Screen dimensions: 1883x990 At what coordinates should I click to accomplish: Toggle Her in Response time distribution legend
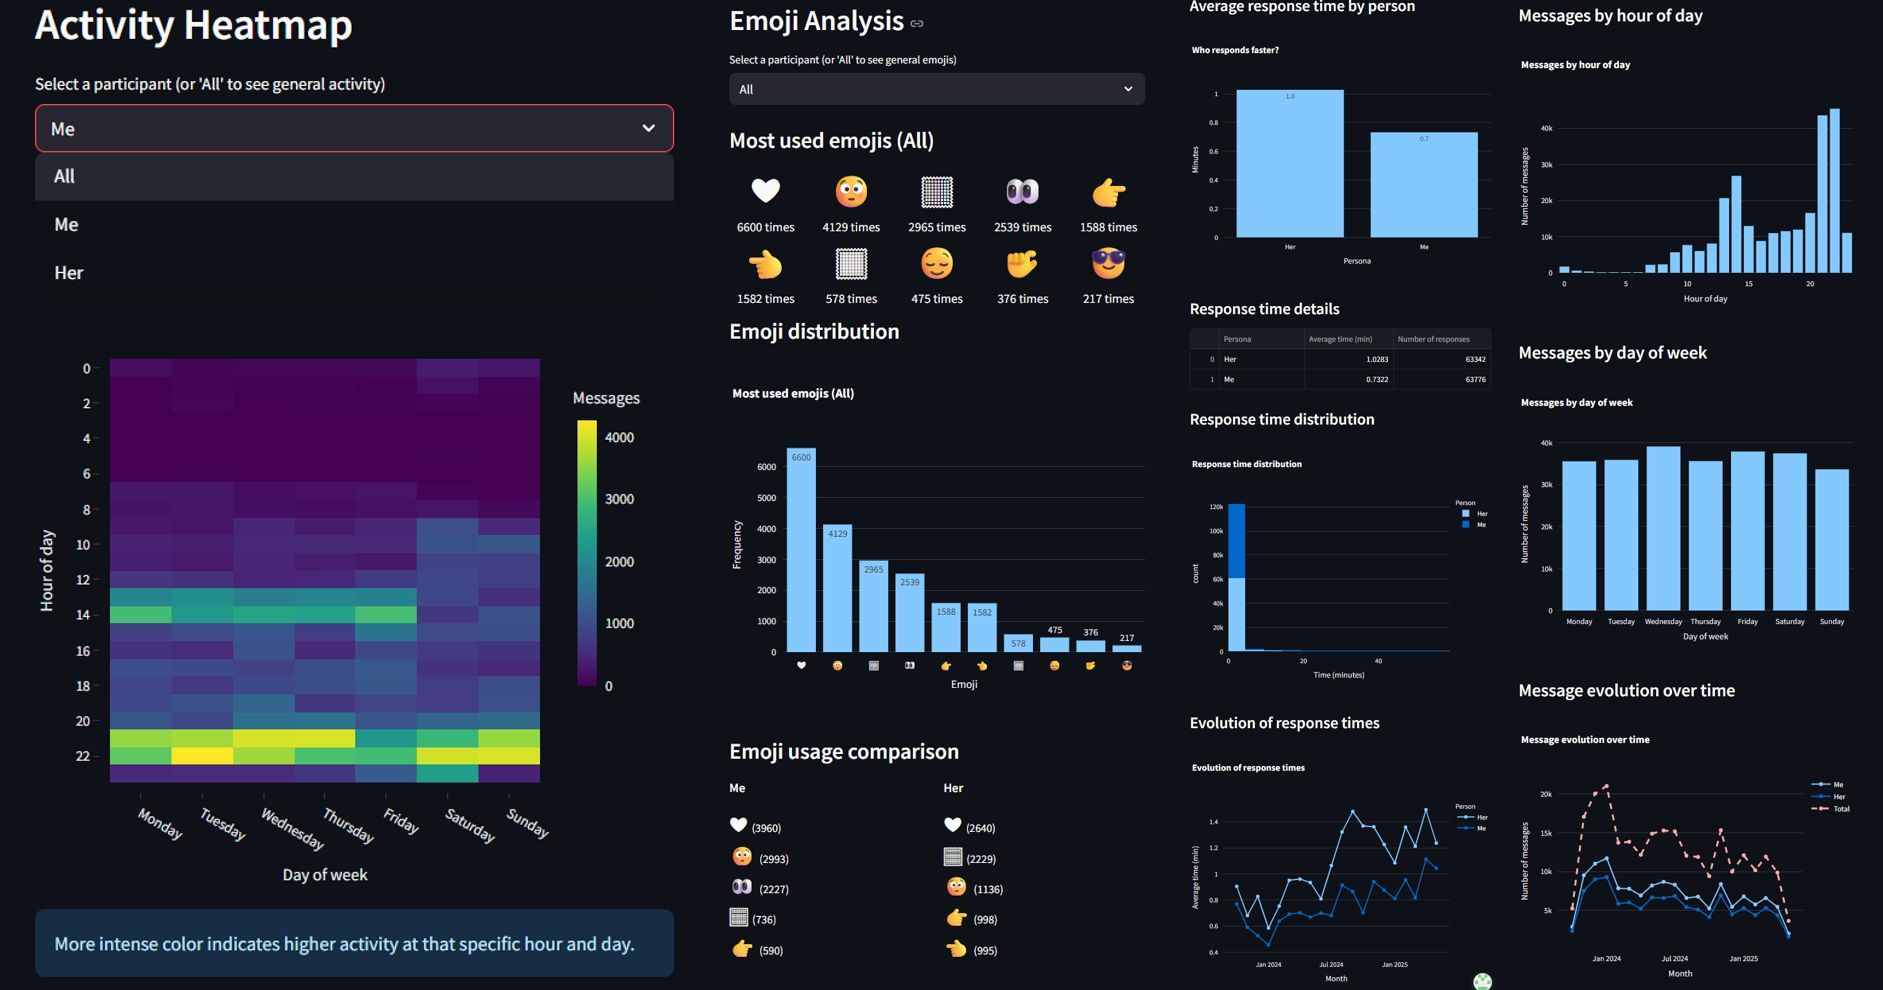tap(1473, 513)
